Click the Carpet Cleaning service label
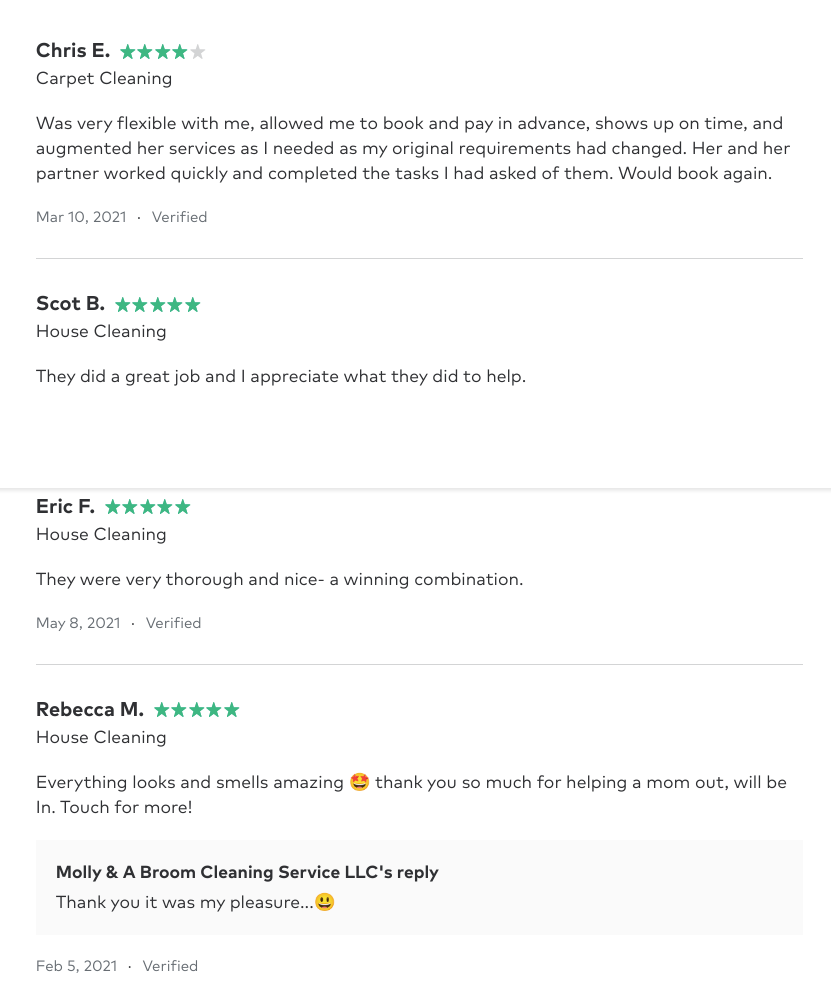831x993 pixels. (x=104, y=78)
